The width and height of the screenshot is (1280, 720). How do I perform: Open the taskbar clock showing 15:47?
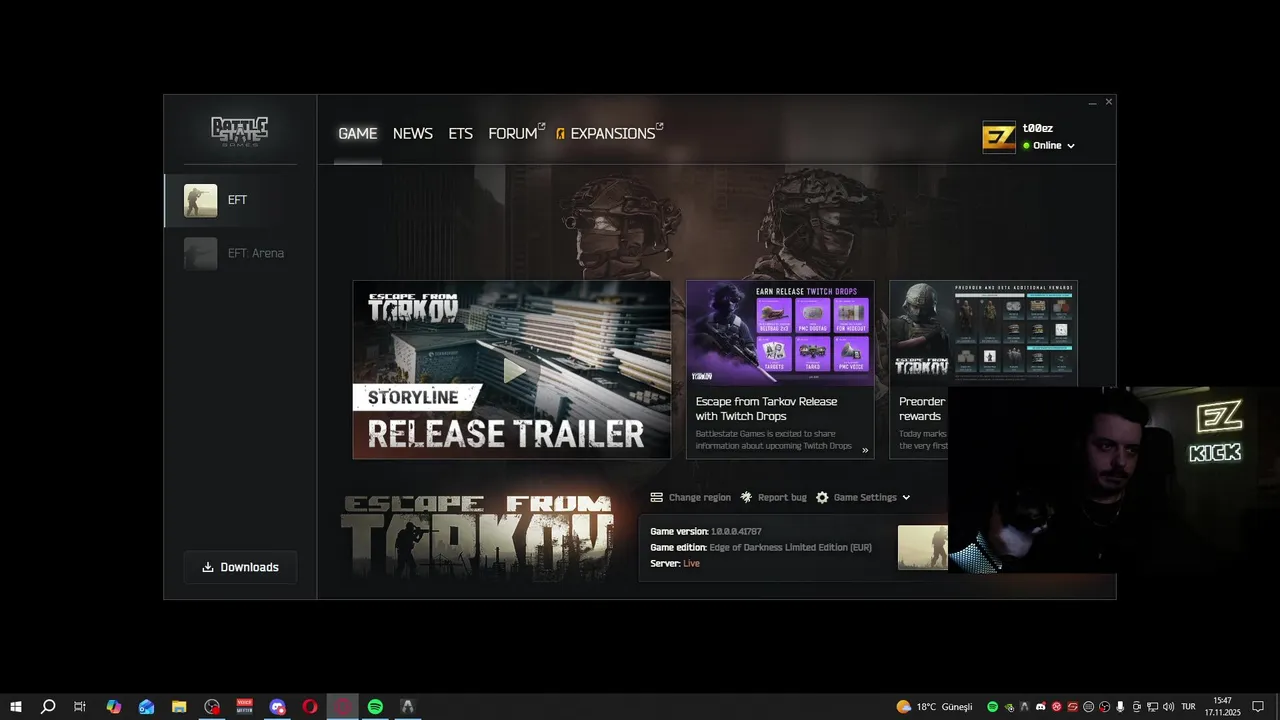(1222, 707)
